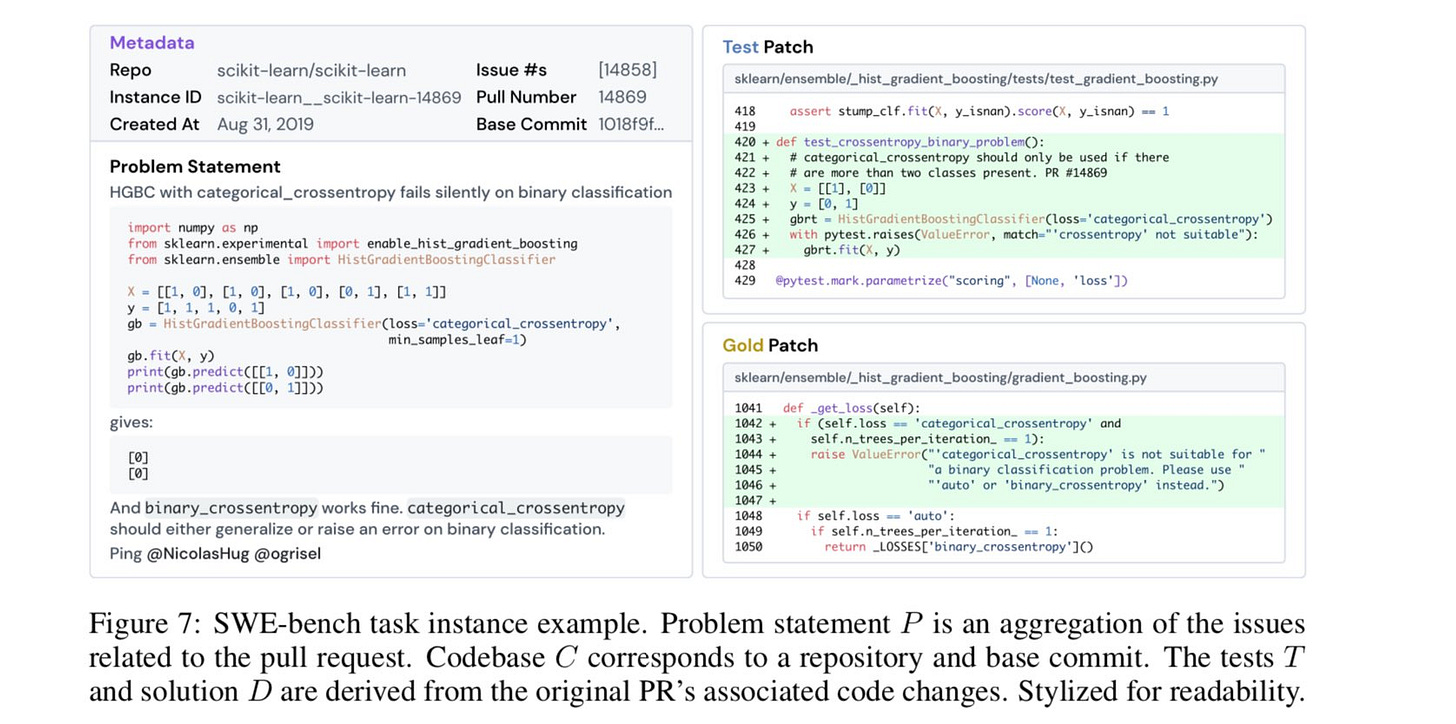Click the created date Aug 31, 2019

tap(265, 124)
